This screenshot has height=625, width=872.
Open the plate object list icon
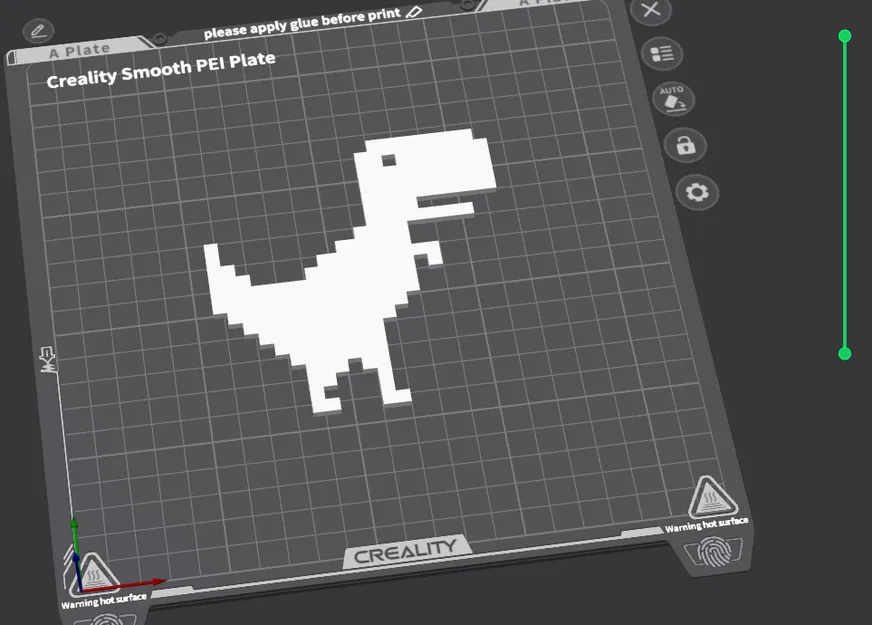(662, 53)
